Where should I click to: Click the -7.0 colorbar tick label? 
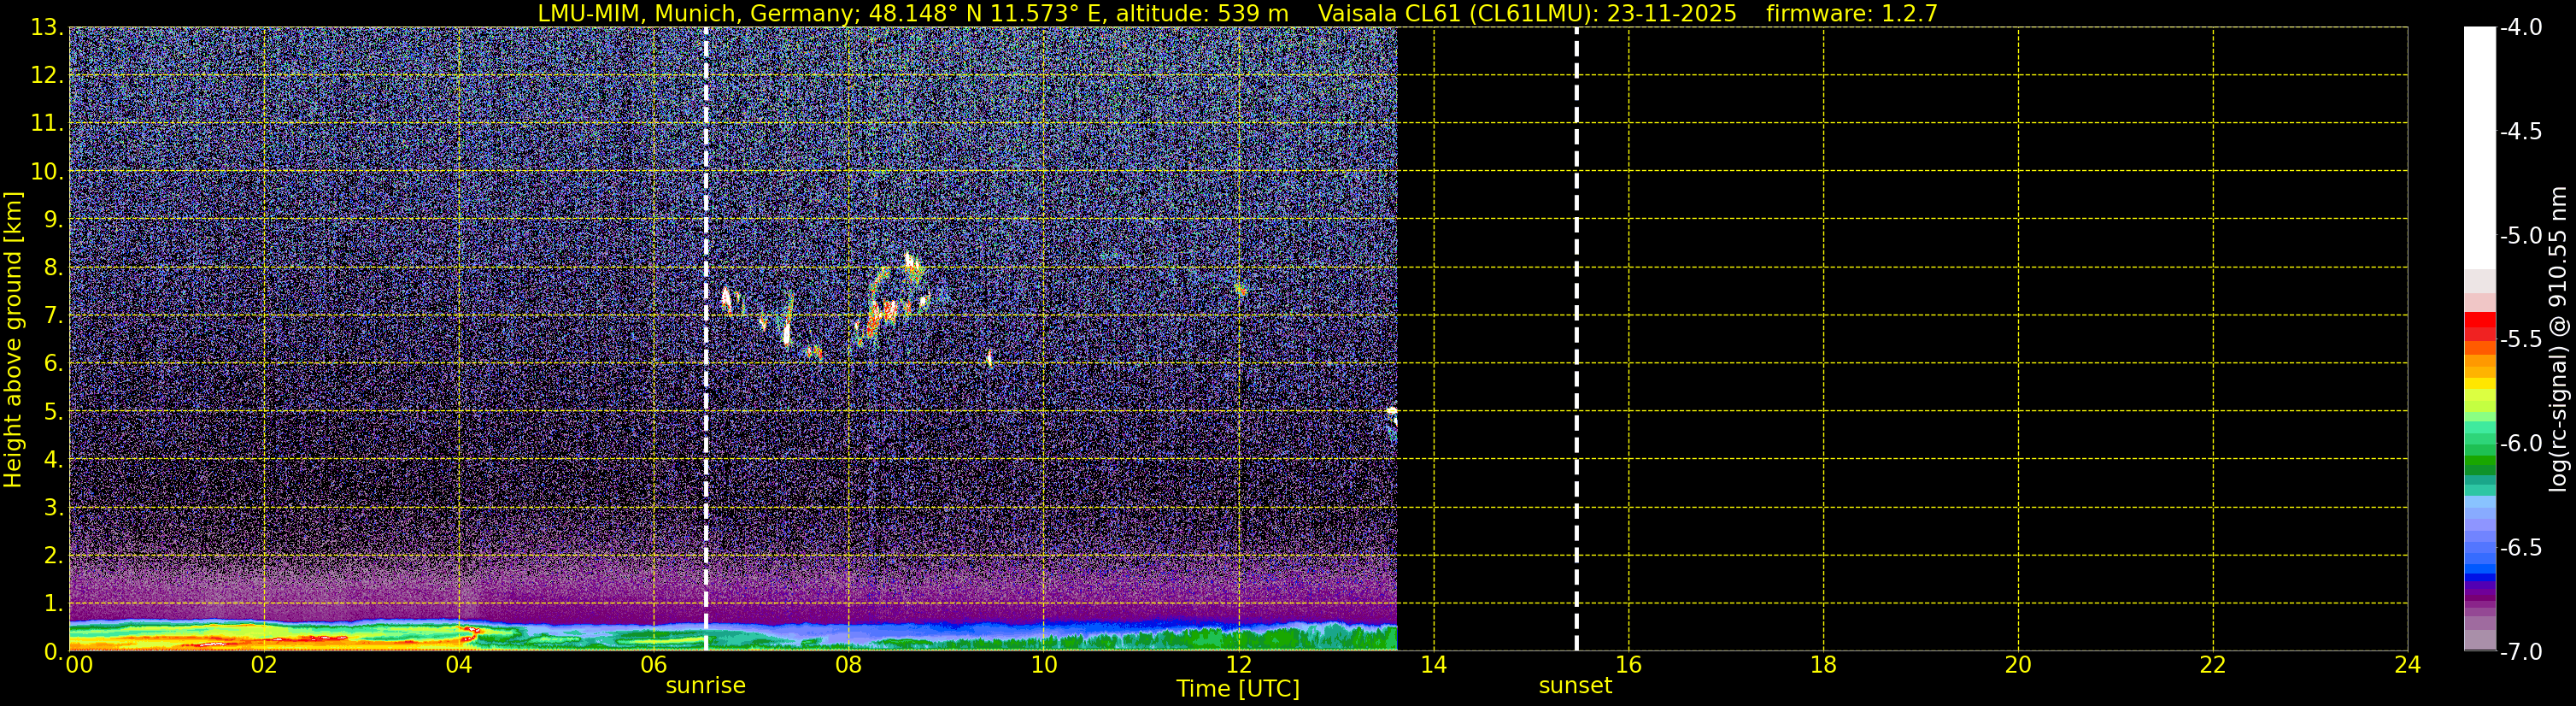click(x=2520, y=652)
